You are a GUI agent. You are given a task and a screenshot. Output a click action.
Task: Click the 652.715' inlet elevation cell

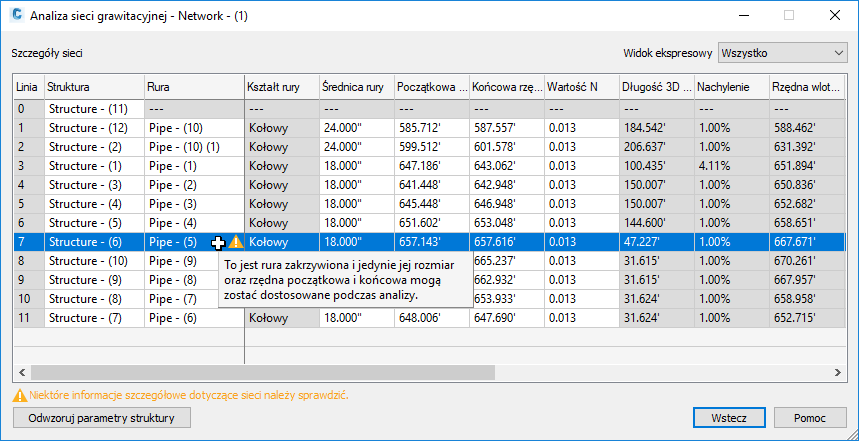coord(807,318)
